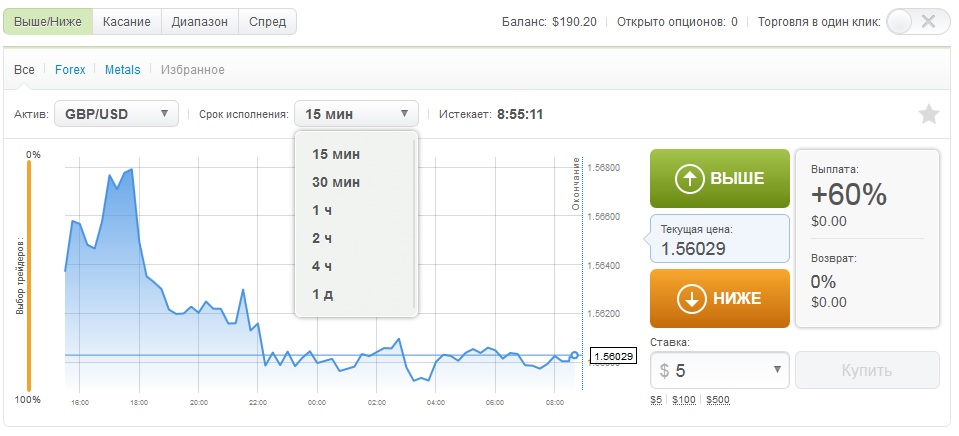Viewport: 959px width, 436px height.
Task: Mark asset as favorite with star icon
Action: point(928,114)
